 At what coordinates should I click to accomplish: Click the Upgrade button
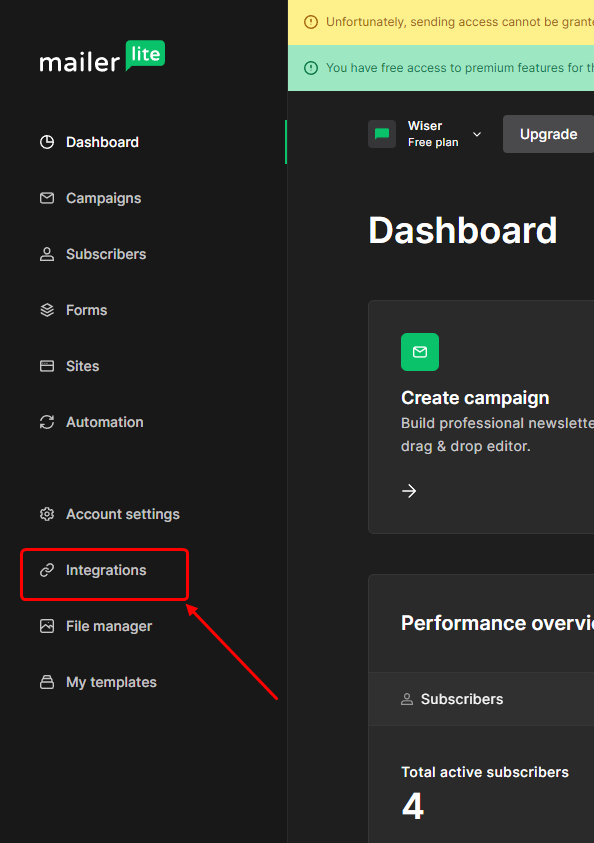548,134
